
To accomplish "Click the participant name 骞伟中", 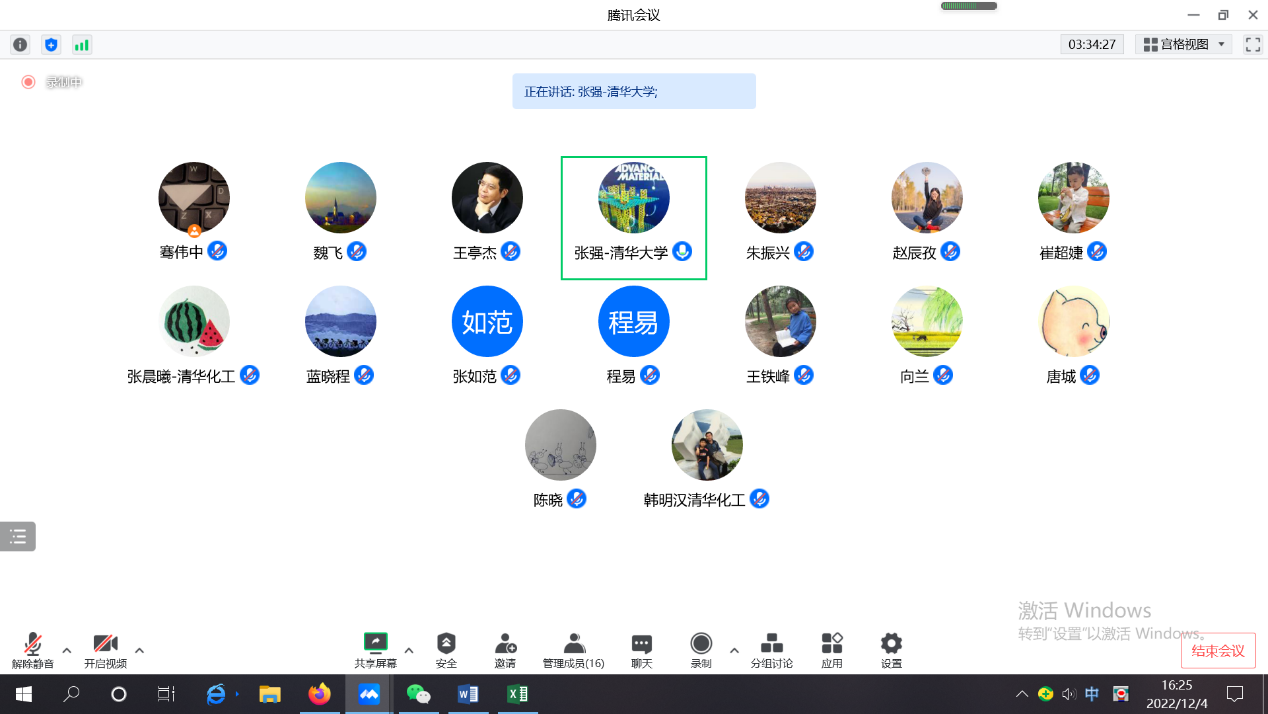I will 181,252.
